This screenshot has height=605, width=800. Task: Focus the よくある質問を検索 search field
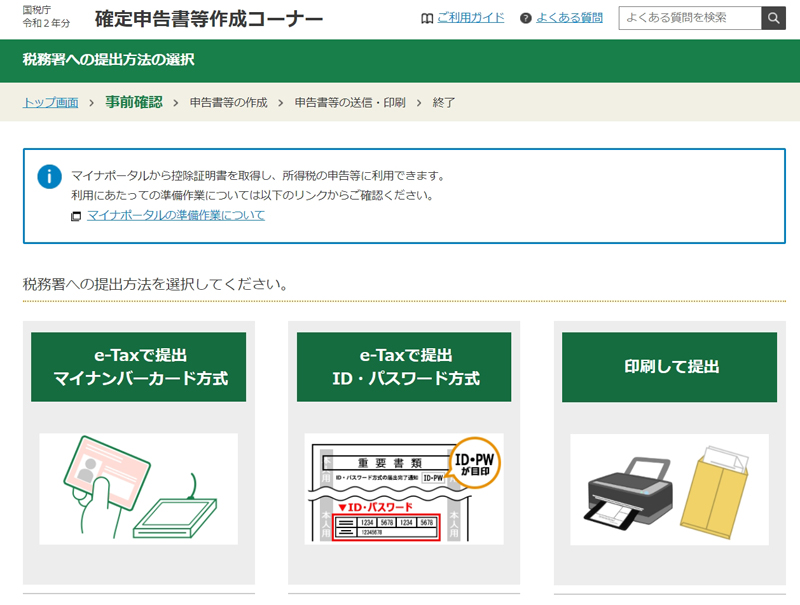pos(690,18)
